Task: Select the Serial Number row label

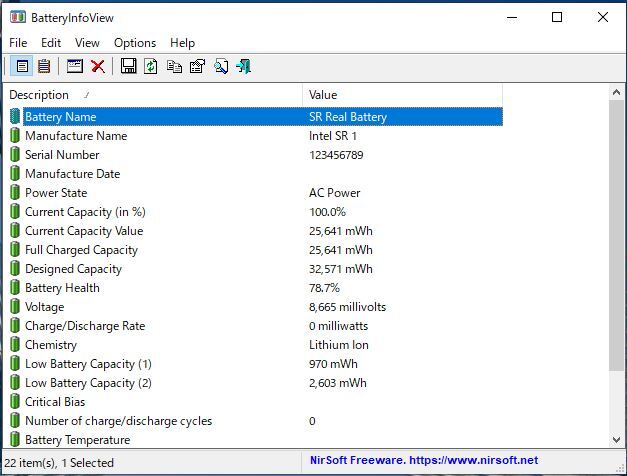Action: 62,154
